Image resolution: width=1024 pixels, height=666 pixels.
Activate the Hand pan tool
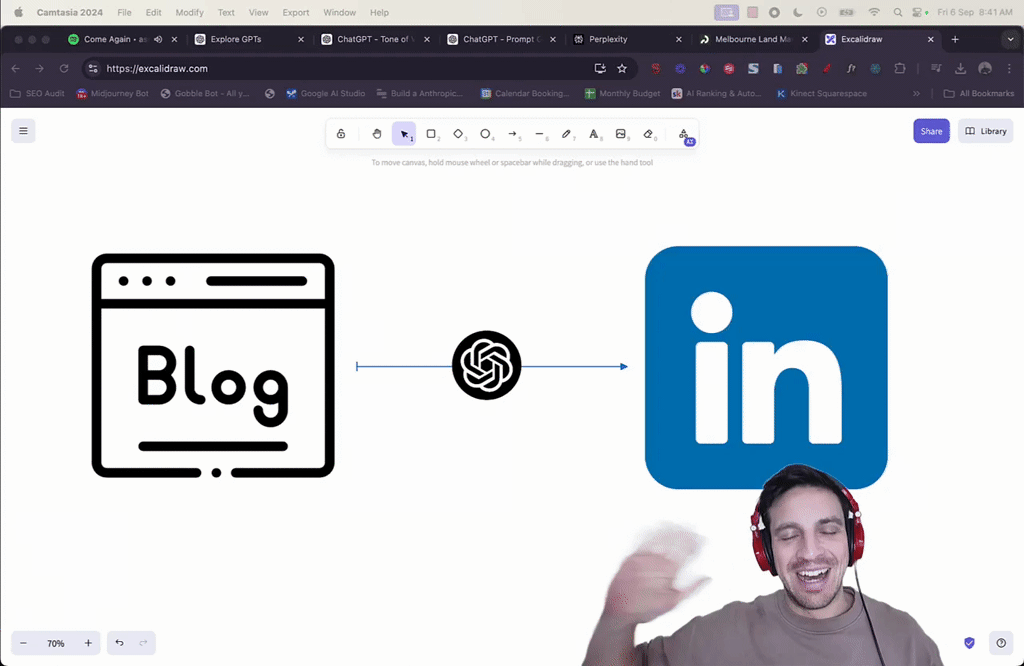pos(377,134)
